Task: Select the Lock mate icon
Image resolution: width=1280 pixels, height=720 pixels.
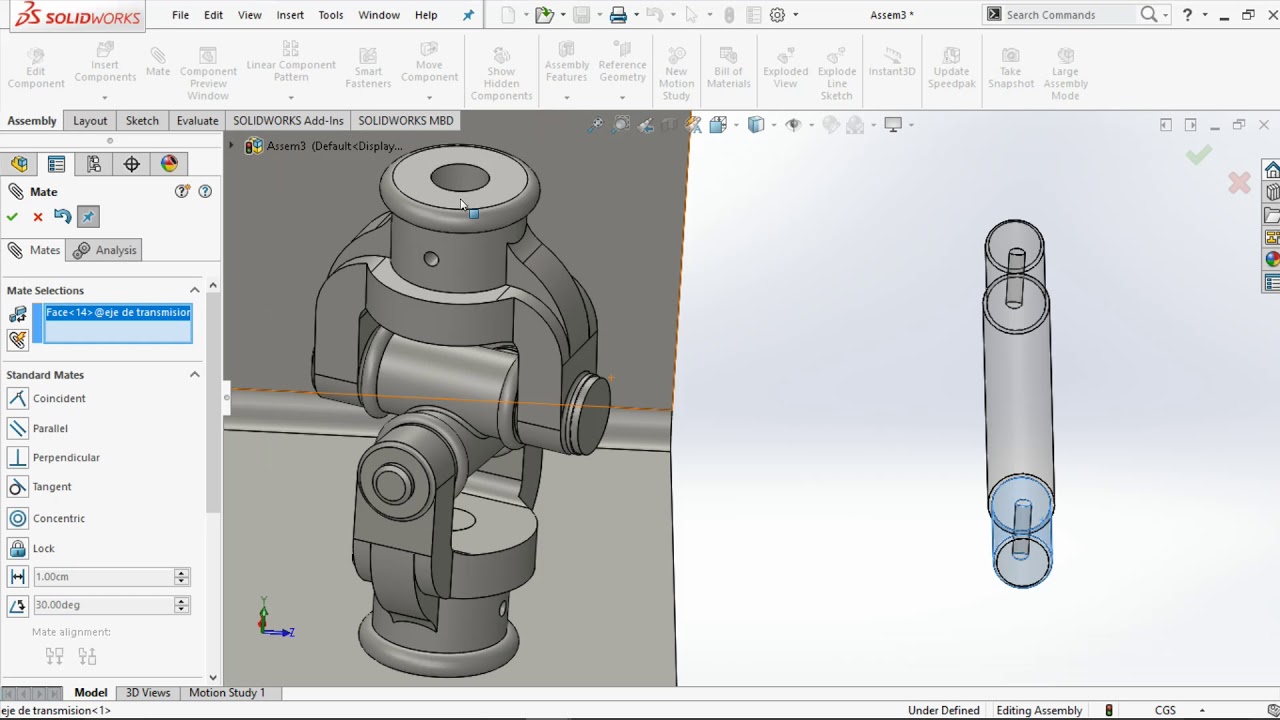Action: [17, 548]
